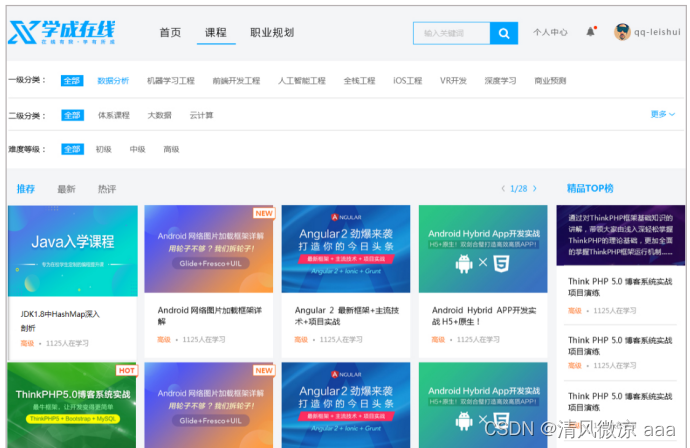The width and height of the screenshot is (690, 448).
Task: Open first Think PHP 5.0 TOP entry
Action: (620, 287)
